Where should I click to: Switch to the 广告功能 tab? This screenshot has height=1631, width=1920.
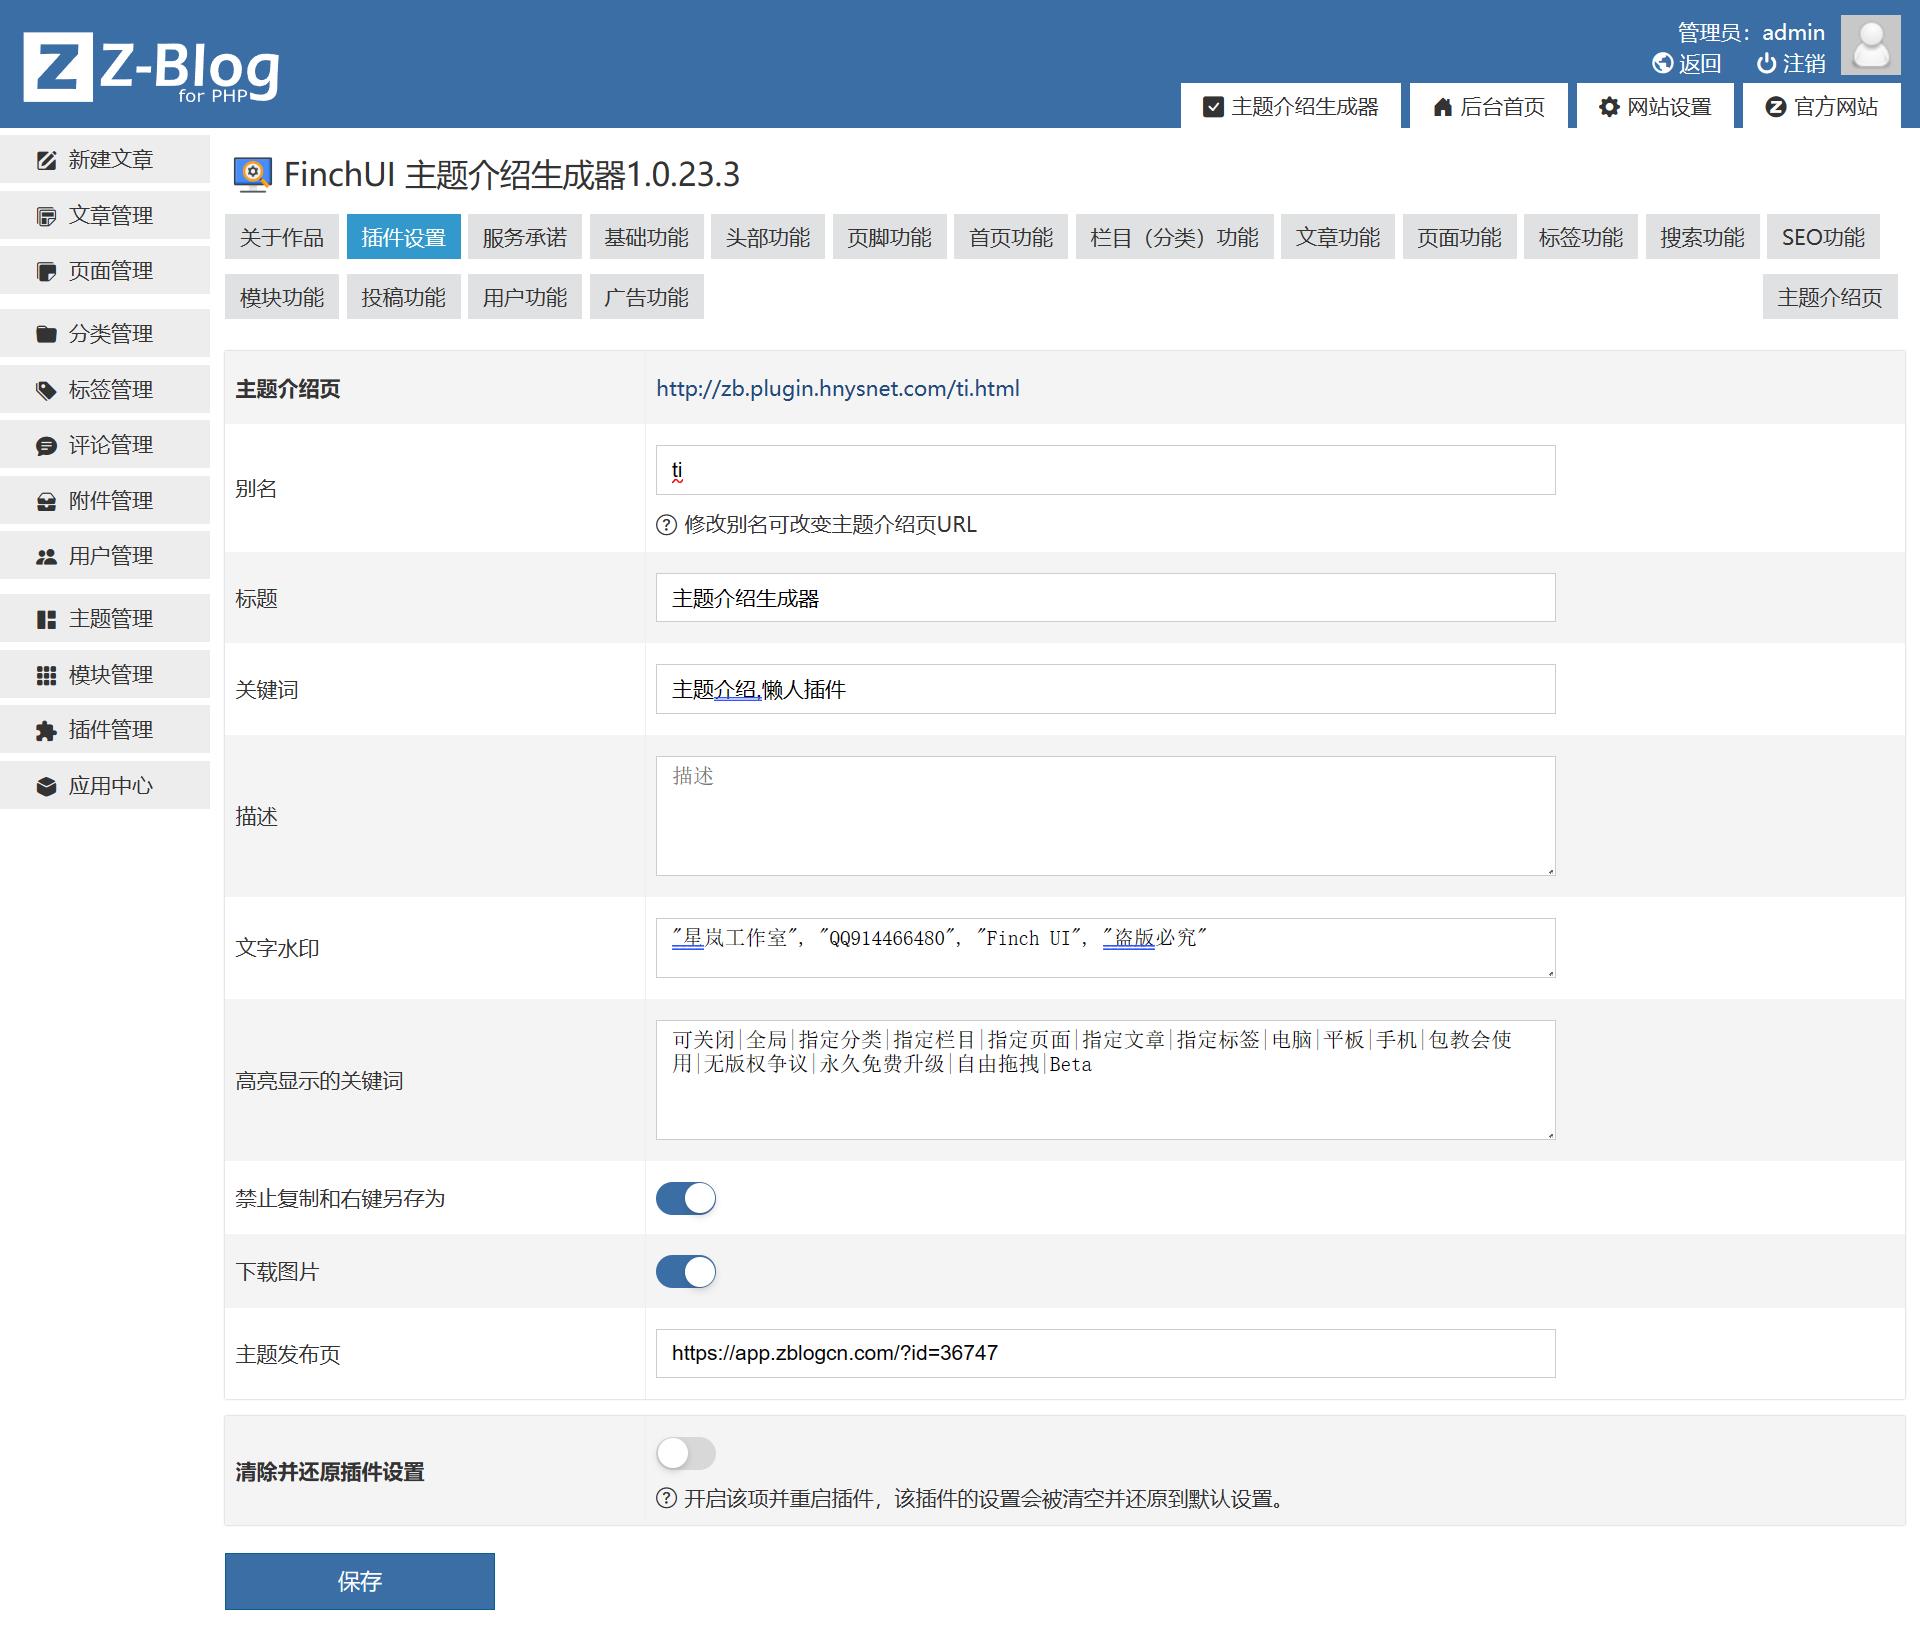(647, 297)
